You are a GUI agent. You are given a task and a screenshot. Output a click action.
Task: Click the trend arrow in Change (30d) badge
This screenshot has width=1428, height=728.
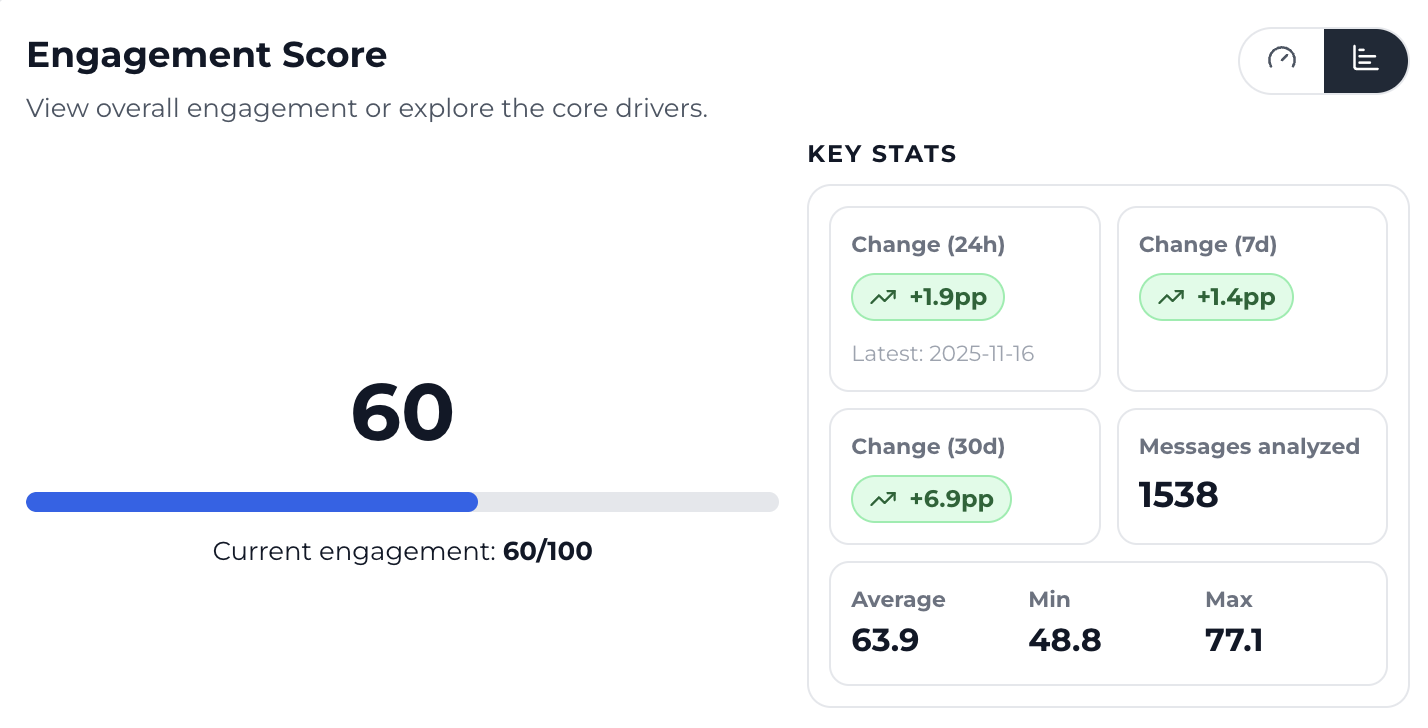pos(884,499)
